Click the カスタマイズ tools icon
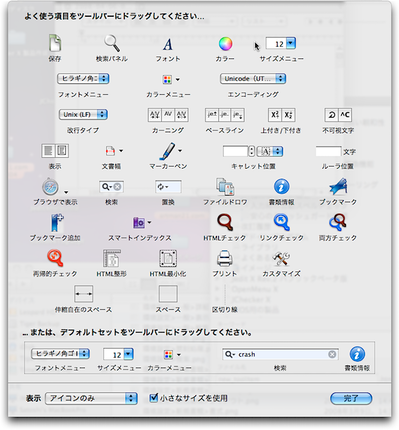399x430 pixels. 282,259
